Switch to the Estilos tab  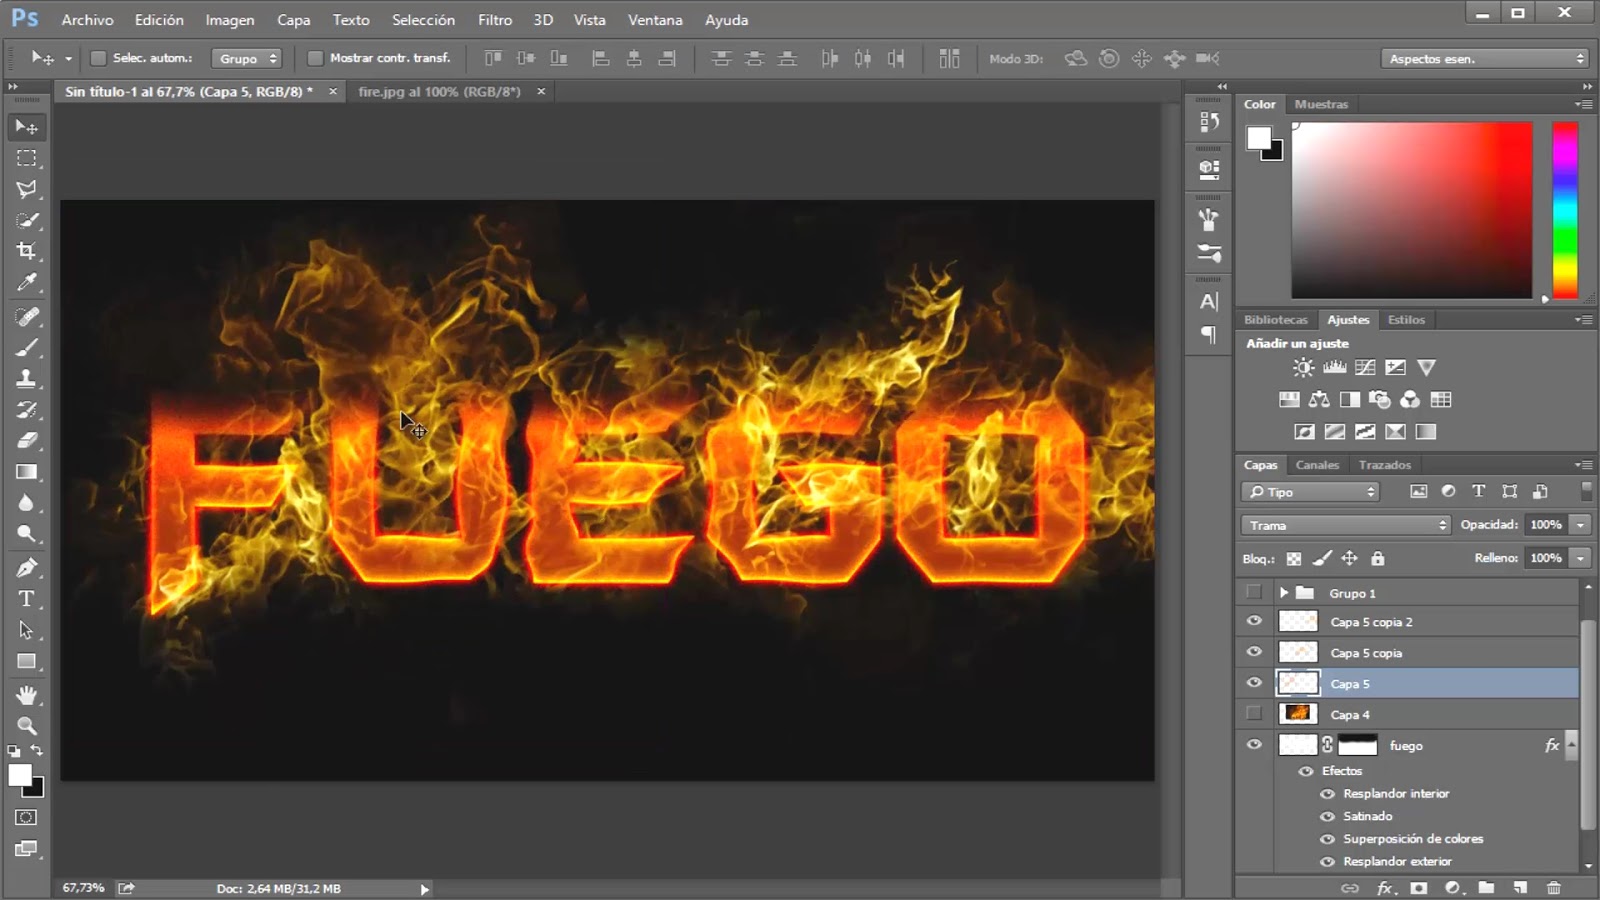coord(1406,320)
